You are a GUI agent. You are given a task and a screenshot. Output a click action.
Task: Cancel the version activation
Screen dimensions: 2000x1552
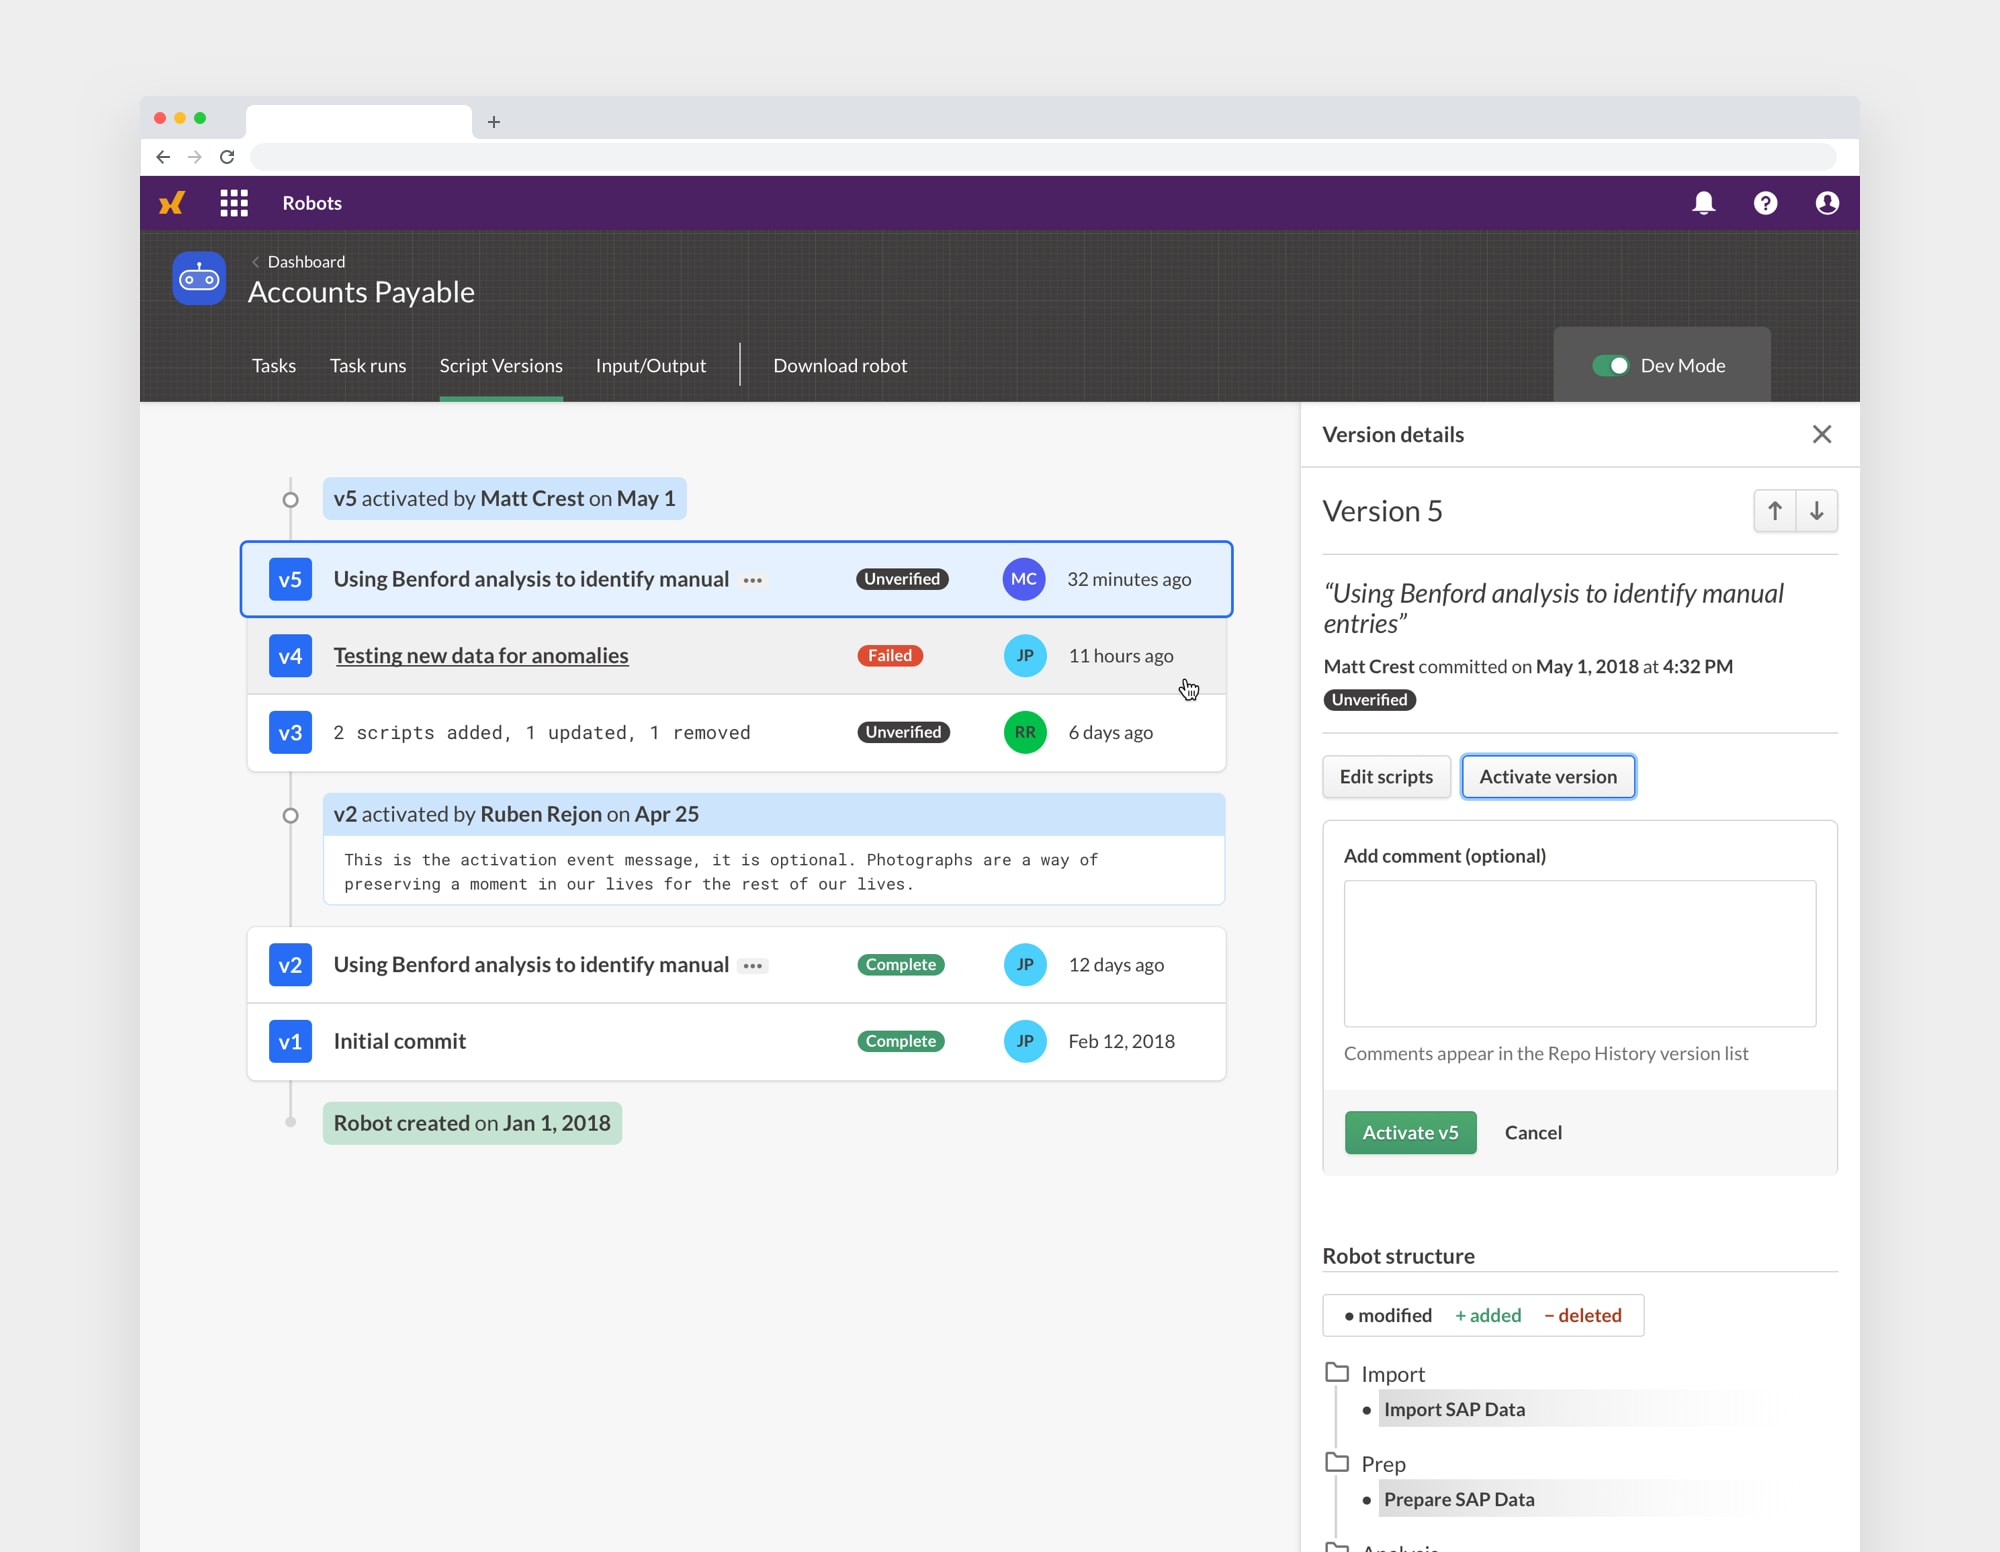(1533, 1133)
